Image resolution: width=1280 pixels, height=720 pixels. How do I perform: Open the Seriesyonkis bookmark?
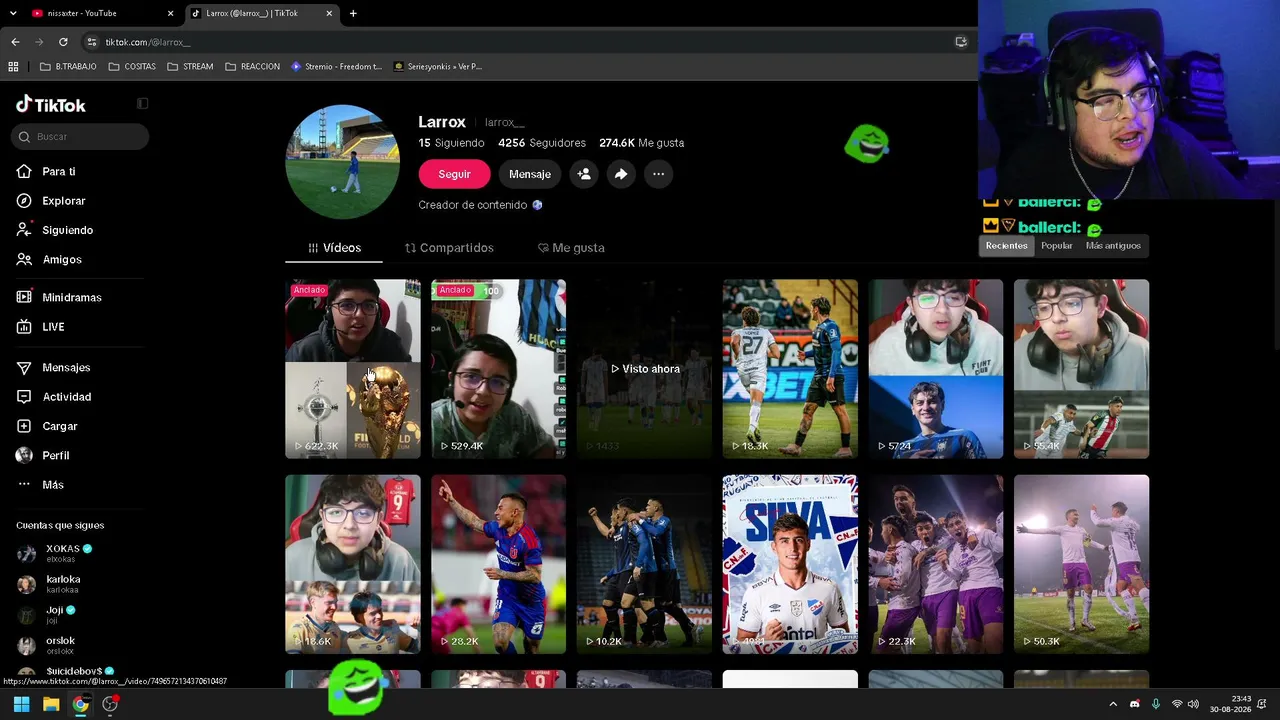coord(438,67)
